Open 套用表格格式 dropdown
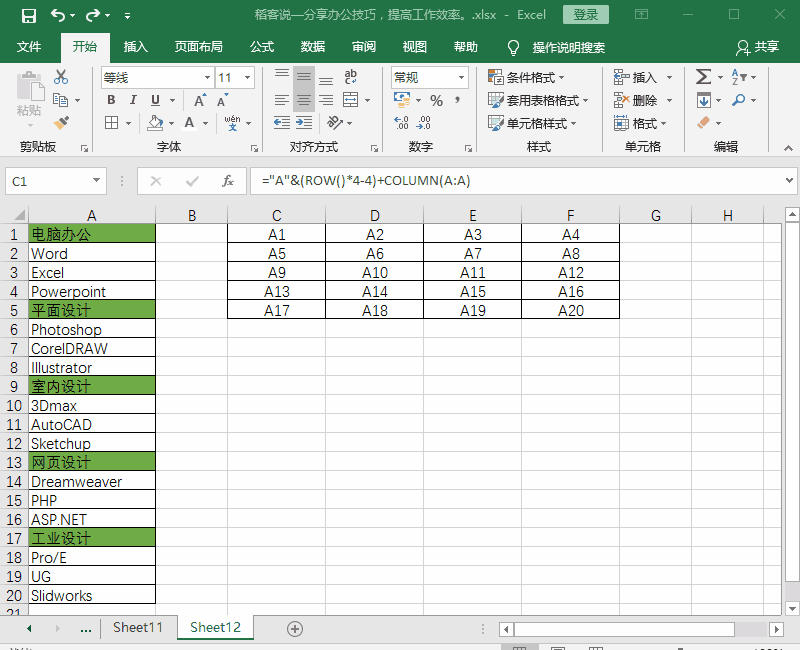Screen dimensions: 800x650 coord(538,101)
